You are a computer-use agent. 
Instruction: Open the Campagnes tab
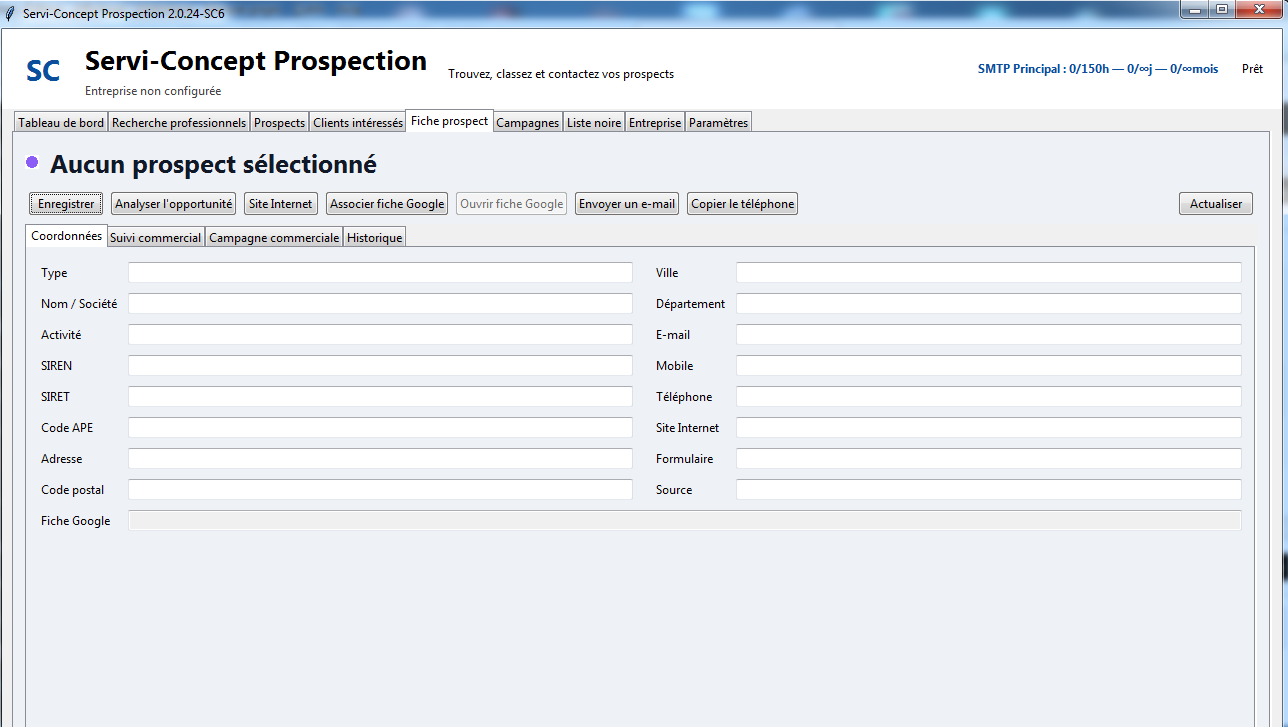(528, 123)
